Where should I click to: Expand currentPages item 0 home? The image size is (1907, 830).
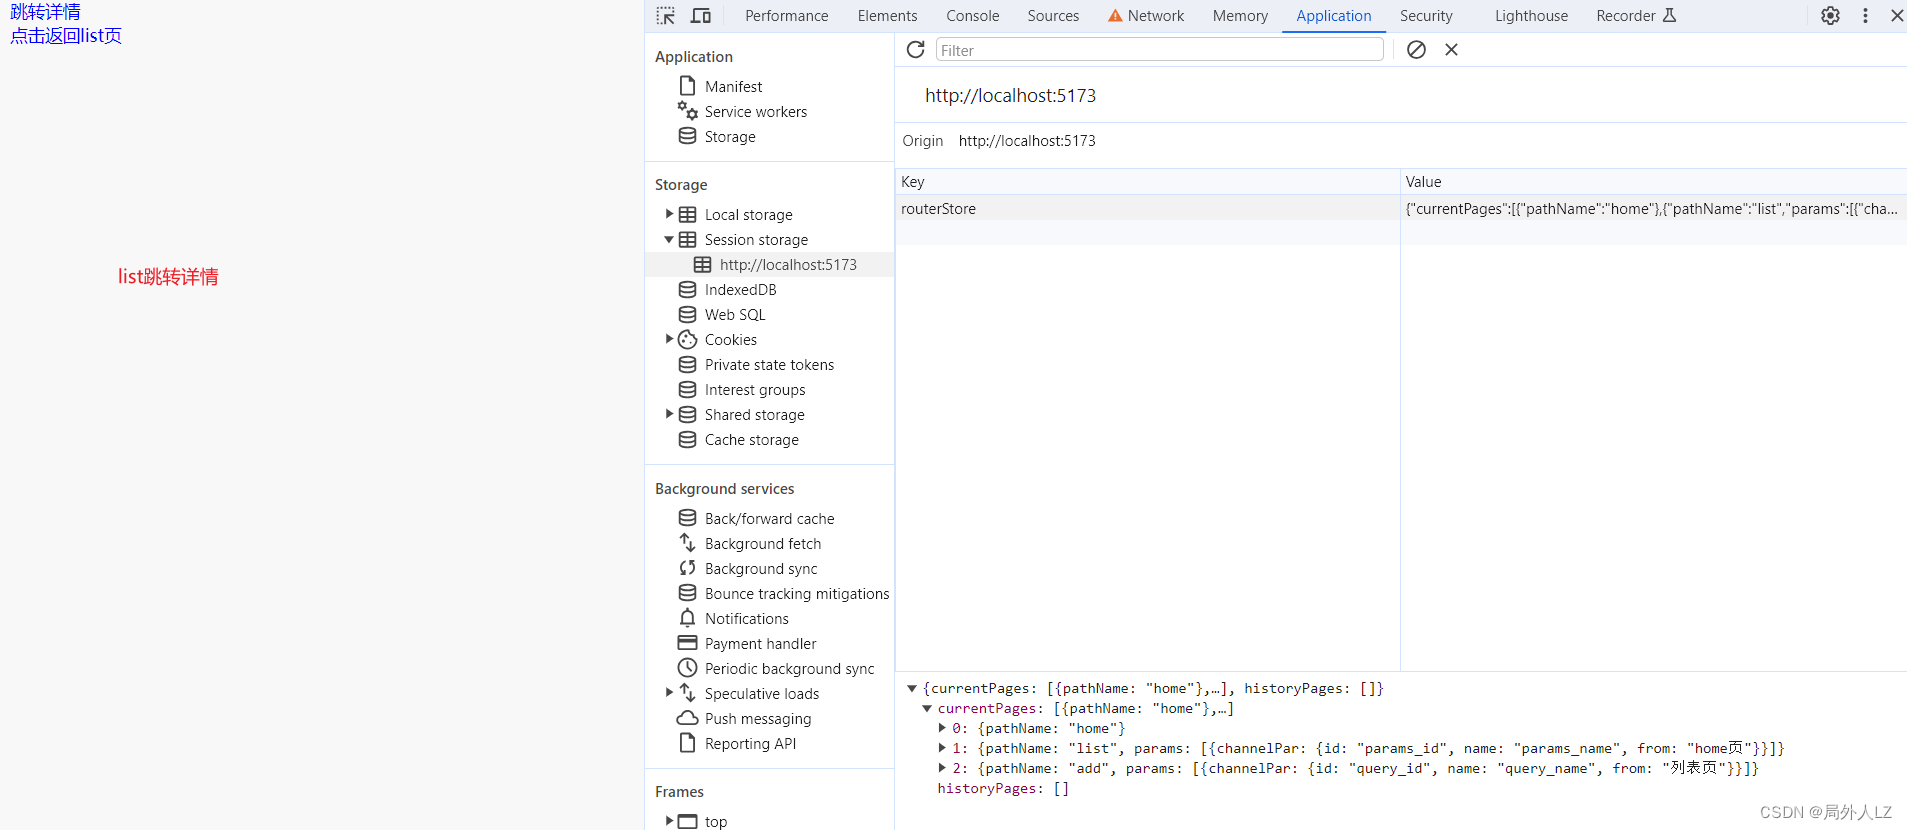[x=942, y=728]
